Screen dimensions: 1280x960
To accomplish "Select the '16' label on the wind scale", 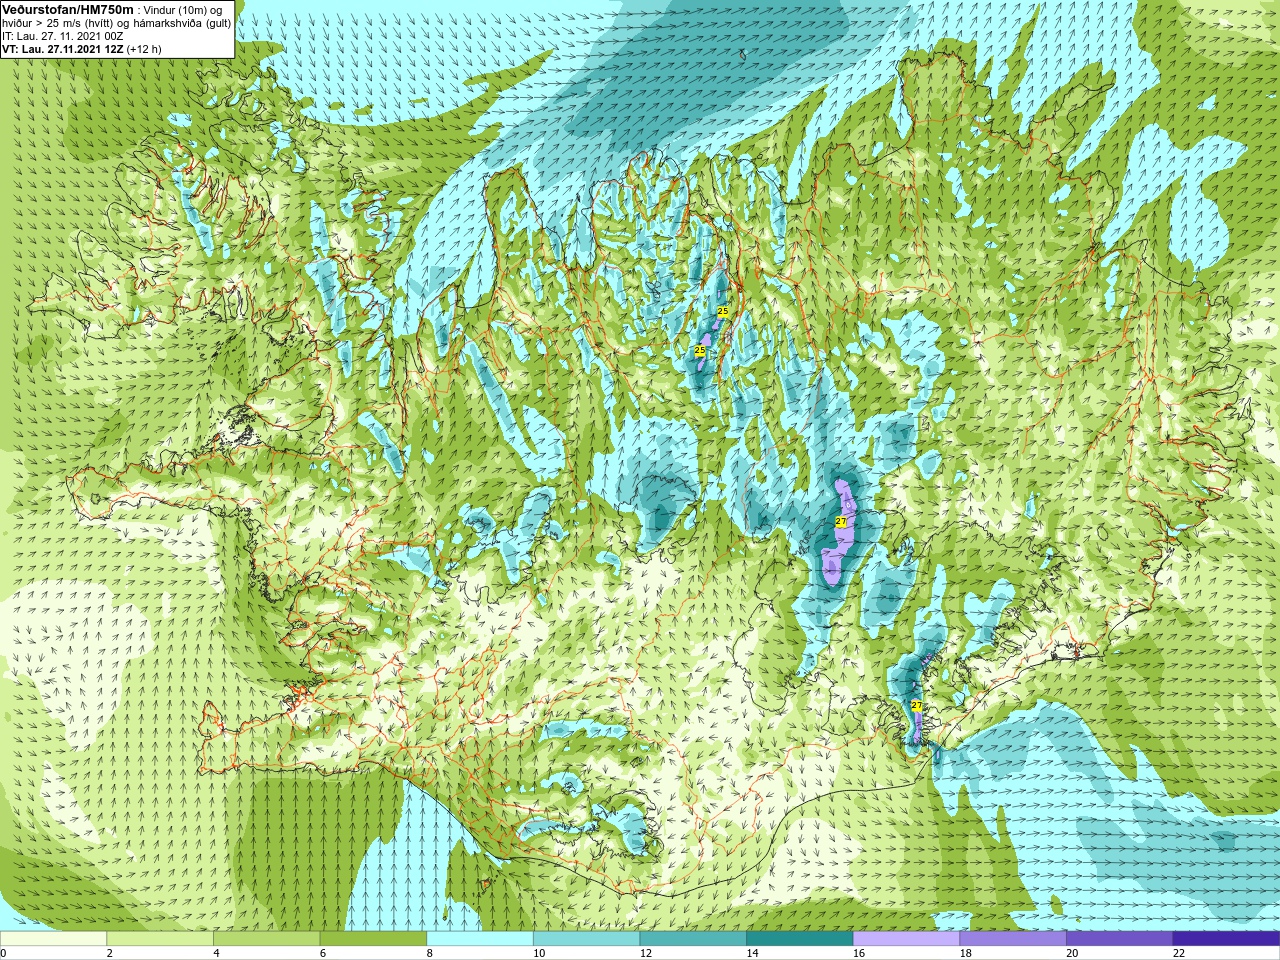I will coord(859,953).
